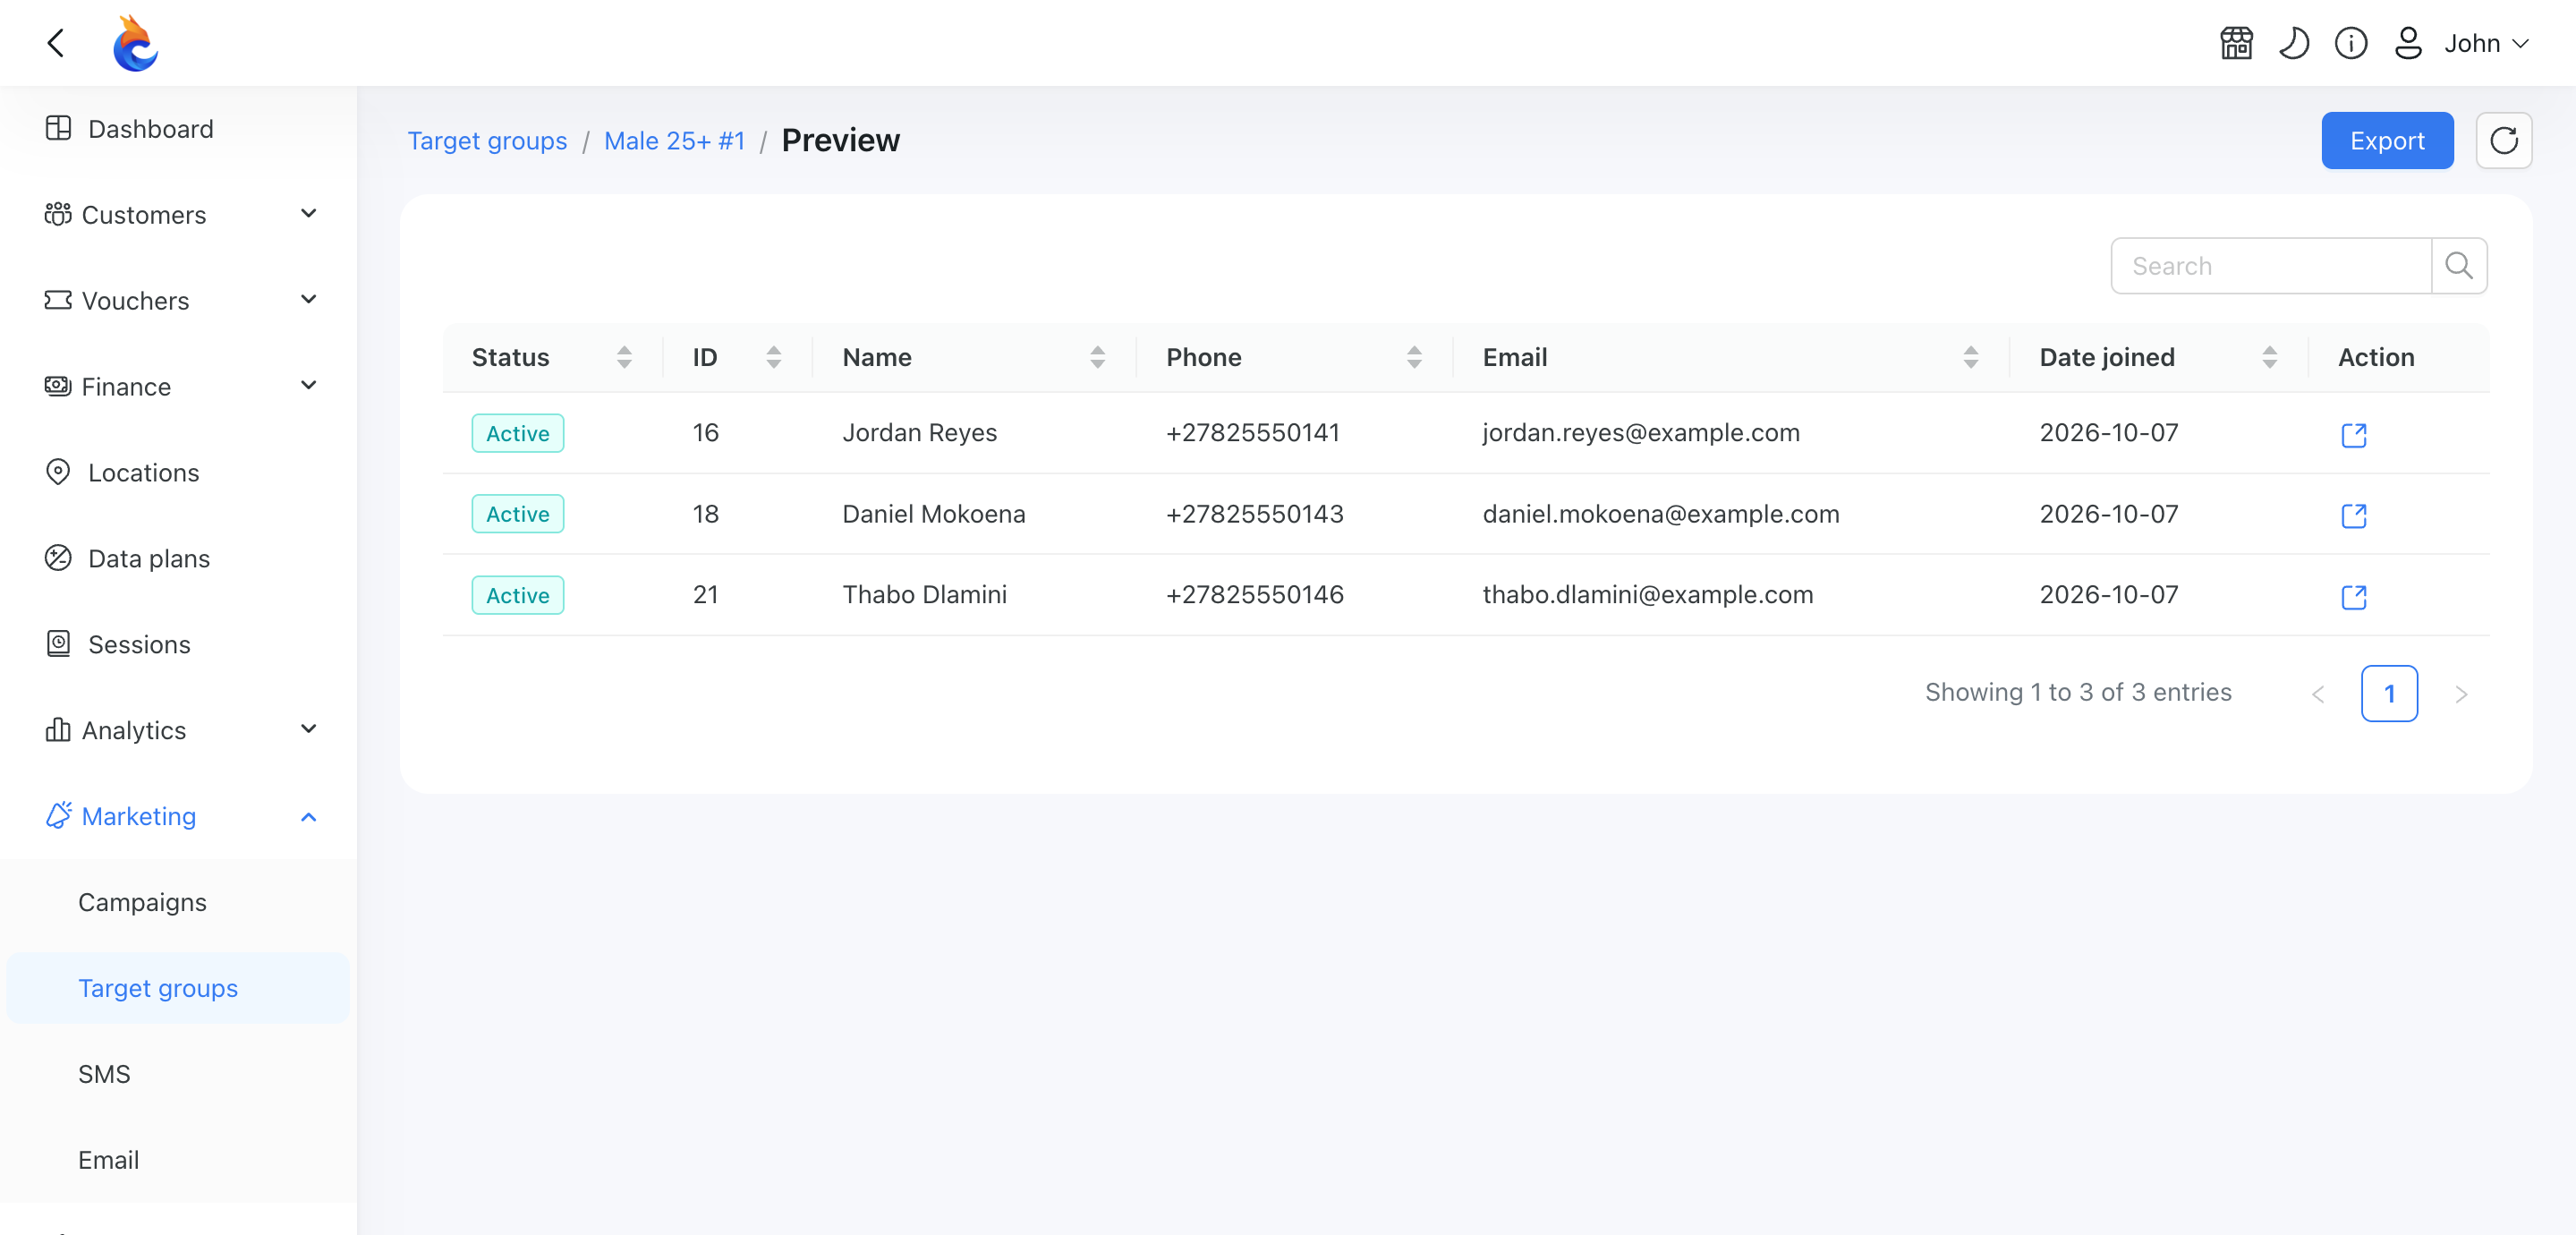
Task: Click Active badge for Thabo Dlamini
Action: tap(517, 595)
